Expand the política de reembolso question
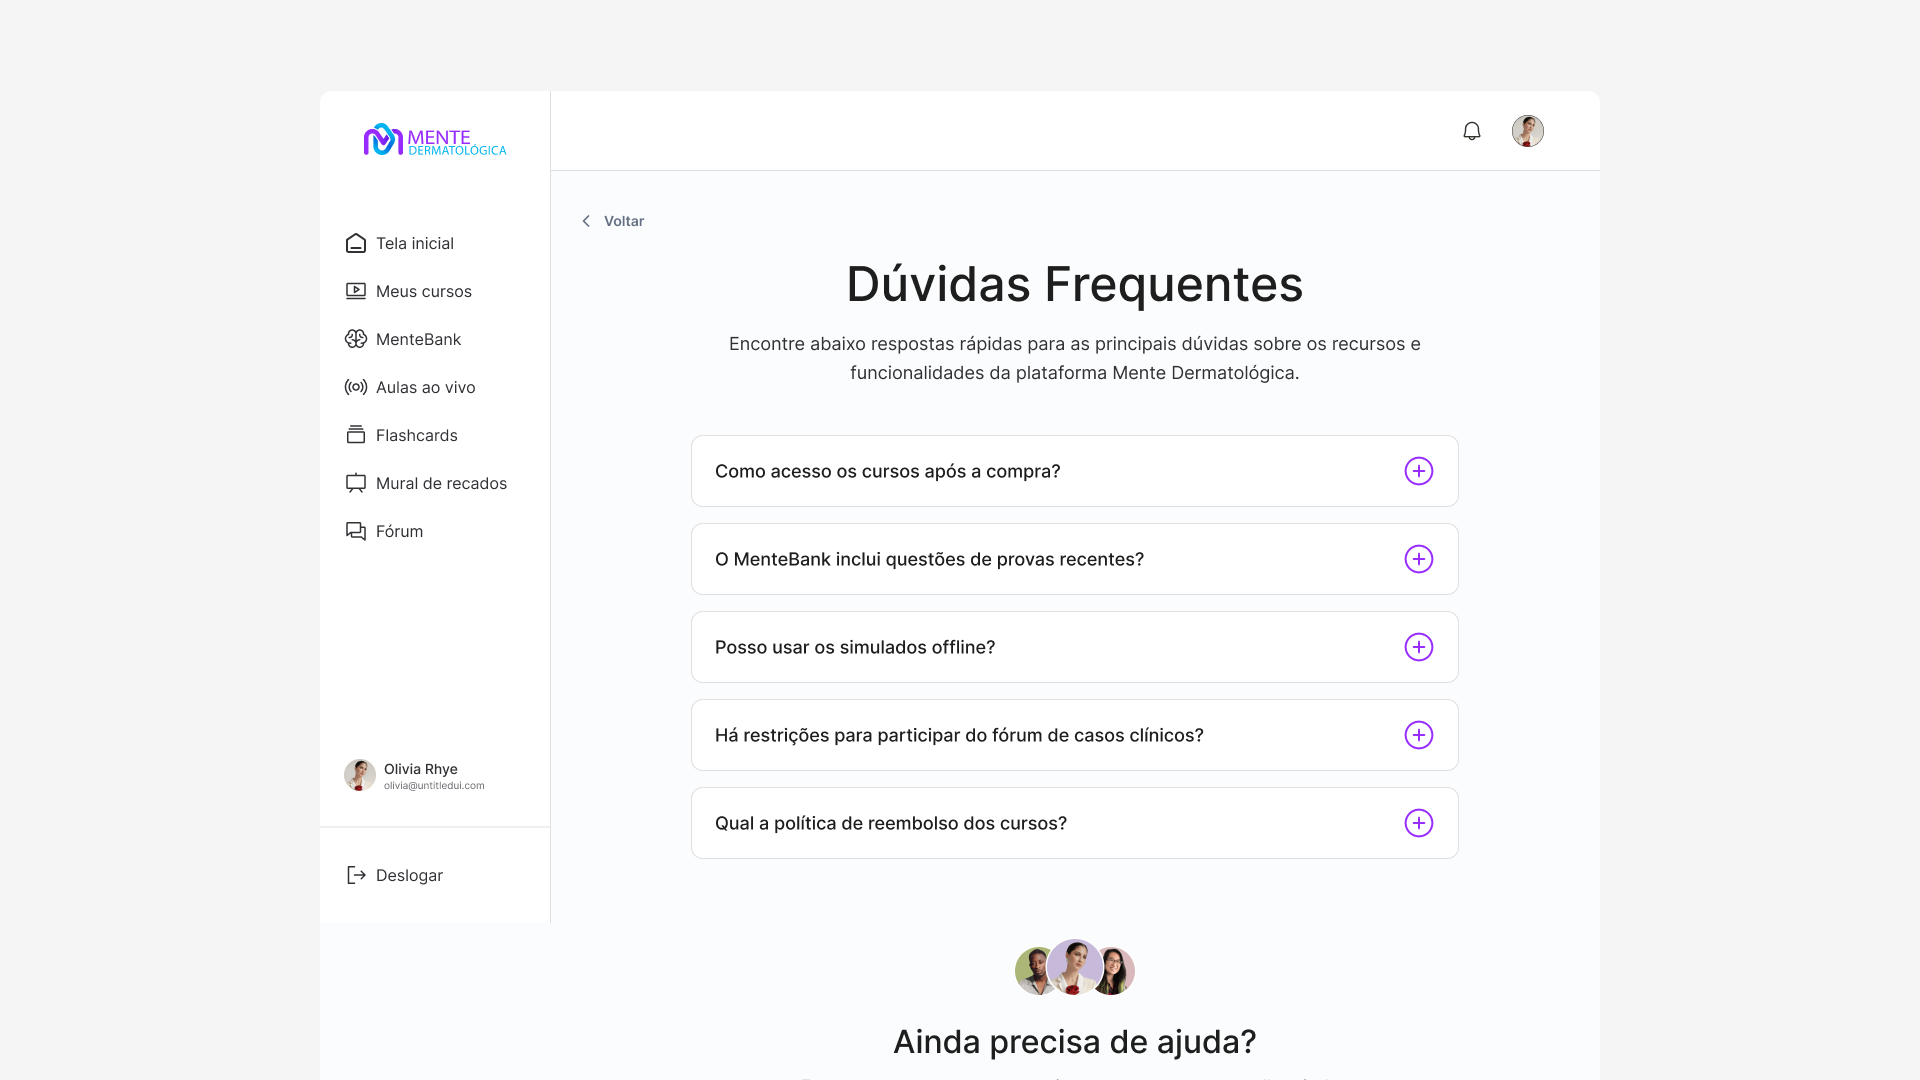Image resolution: width=1920 pixels, height=1080 pixels. click(1418, 823)
